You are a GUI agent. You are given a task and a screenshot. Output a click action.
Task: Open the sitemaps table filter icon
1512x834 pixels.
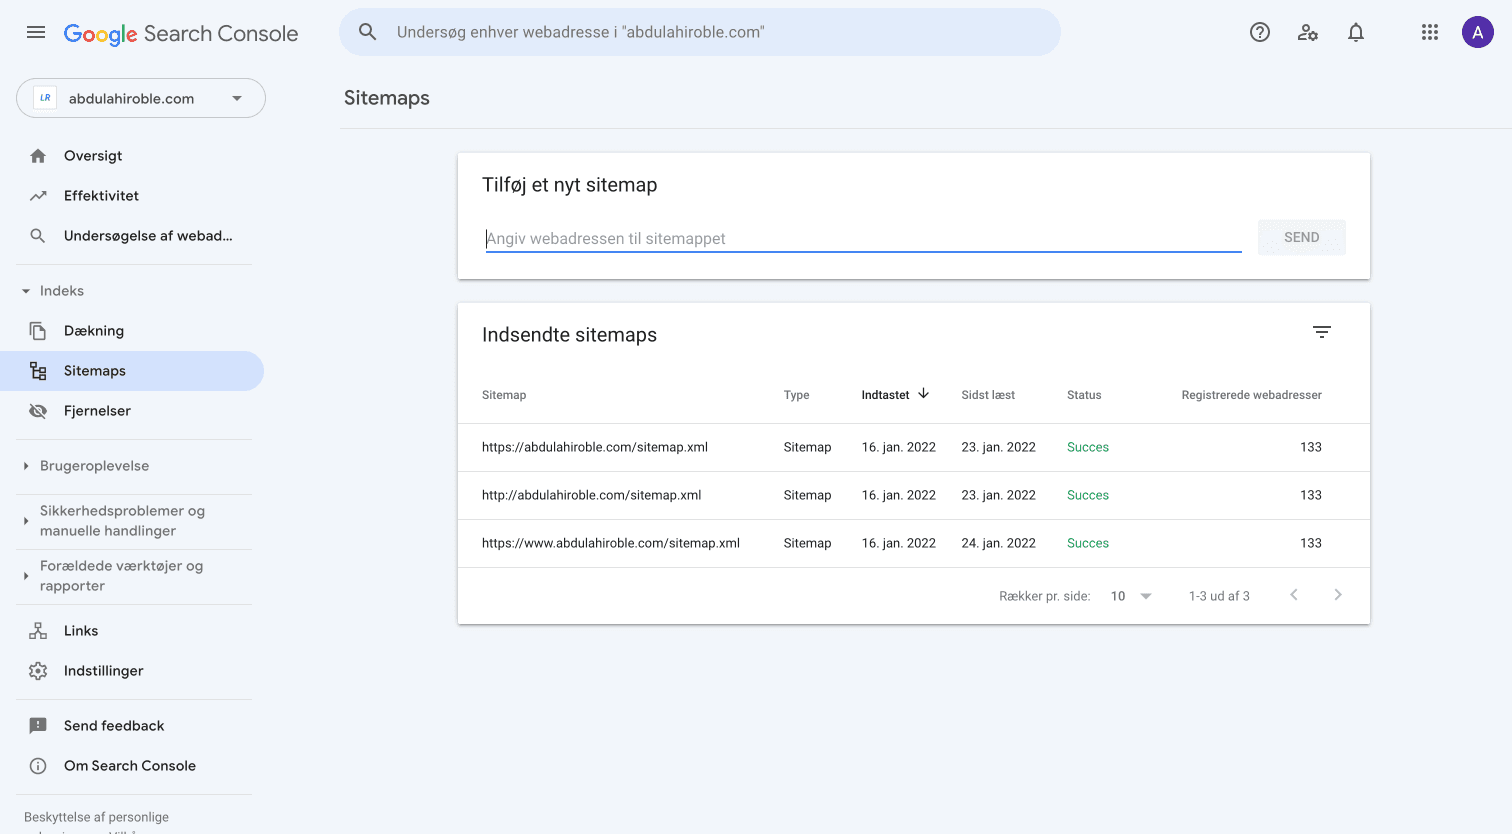pos(1322,332)
